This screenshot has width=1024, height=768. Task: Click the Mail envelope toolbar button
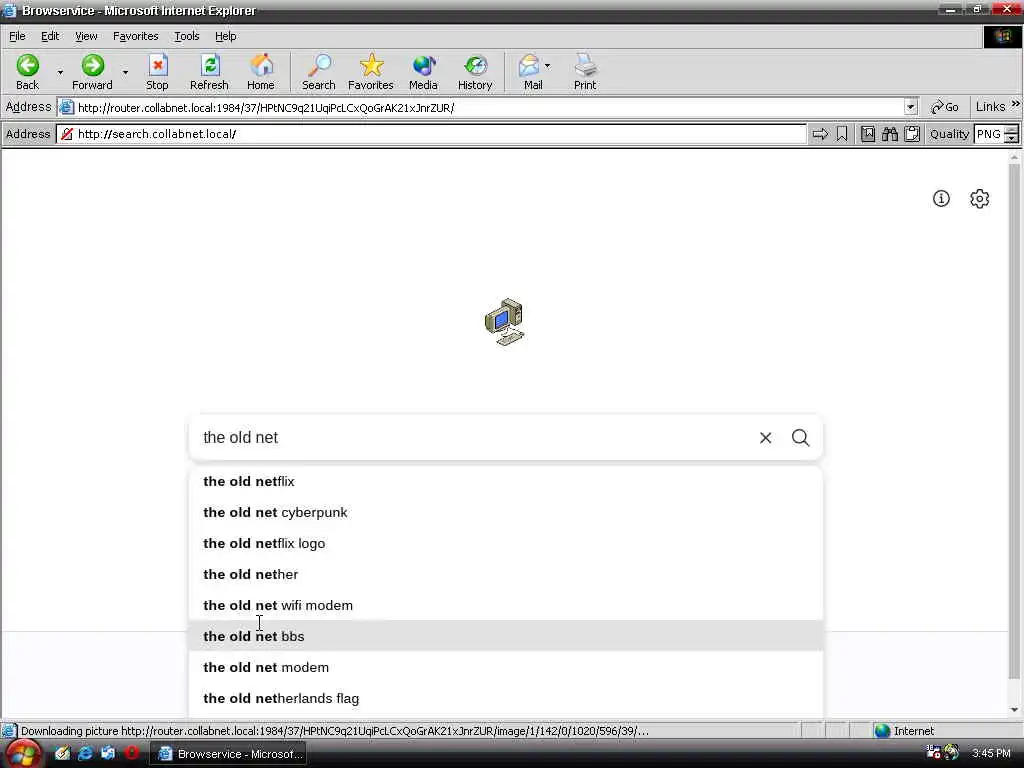tap(530, 72)
